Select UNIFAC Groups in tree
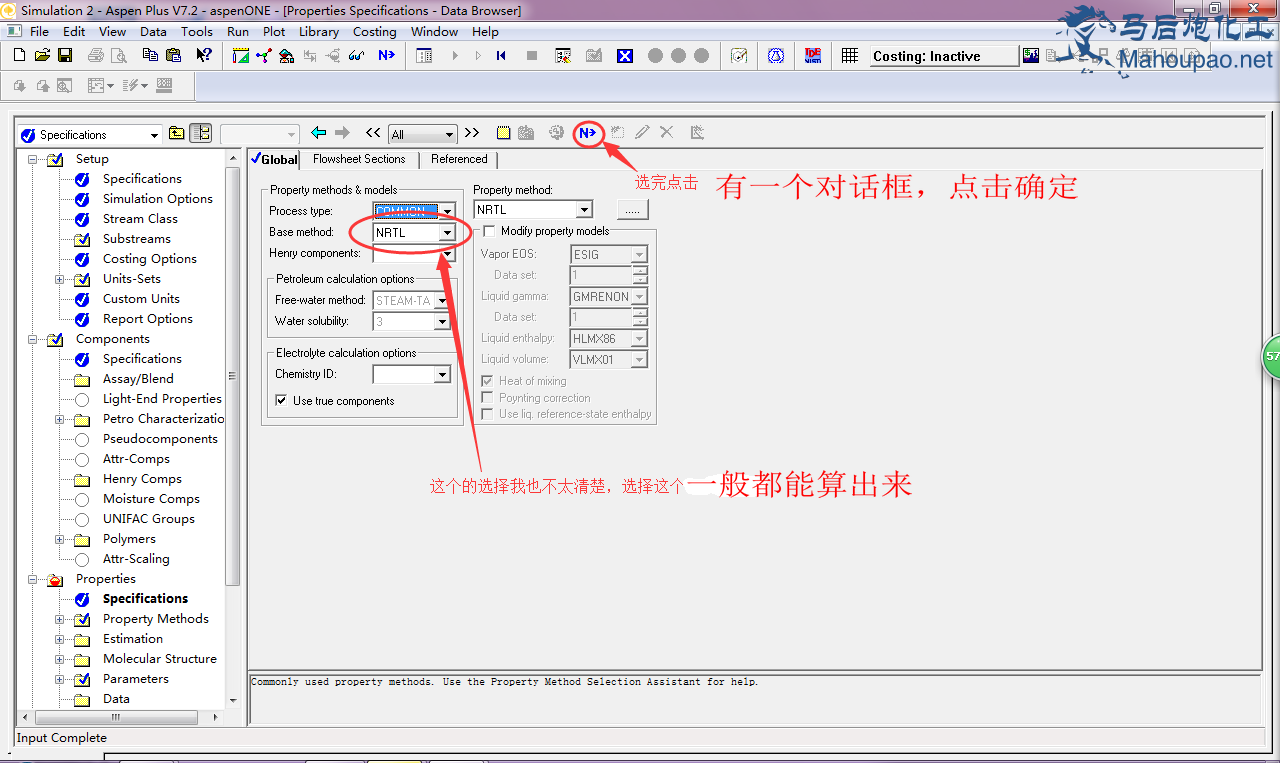Viewport: 1280px width, 763px height. pyautogui.click(x=149, y=519)
